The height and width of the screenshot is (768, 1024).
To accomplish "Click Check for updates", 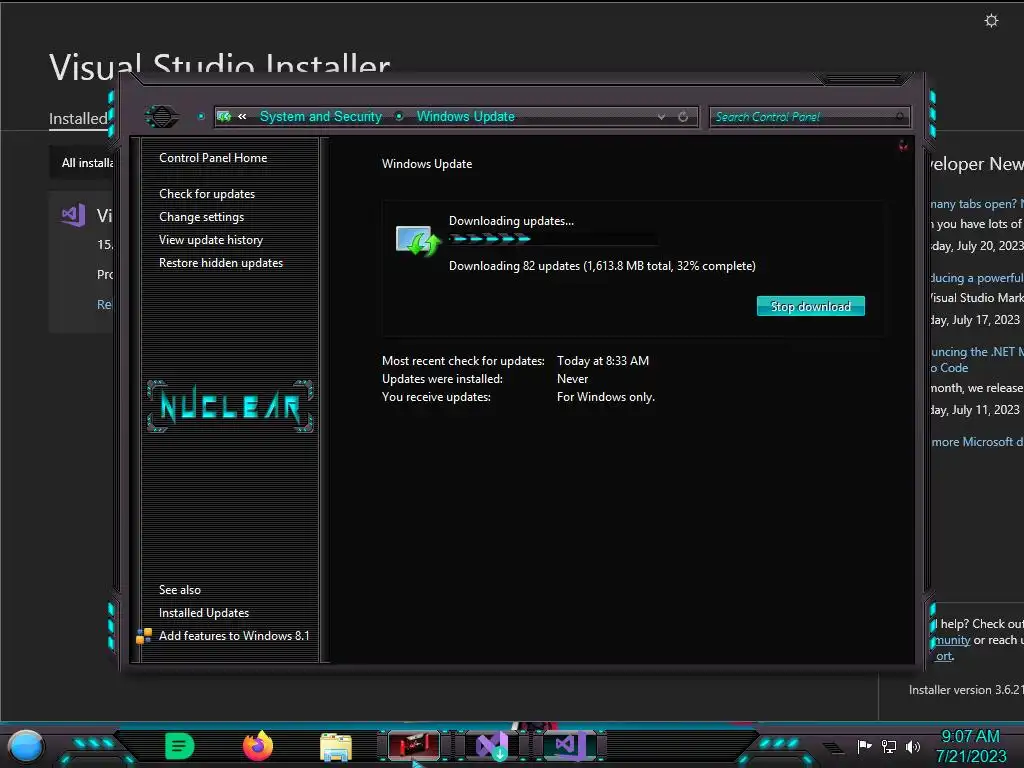I will [x=207, y=194].
